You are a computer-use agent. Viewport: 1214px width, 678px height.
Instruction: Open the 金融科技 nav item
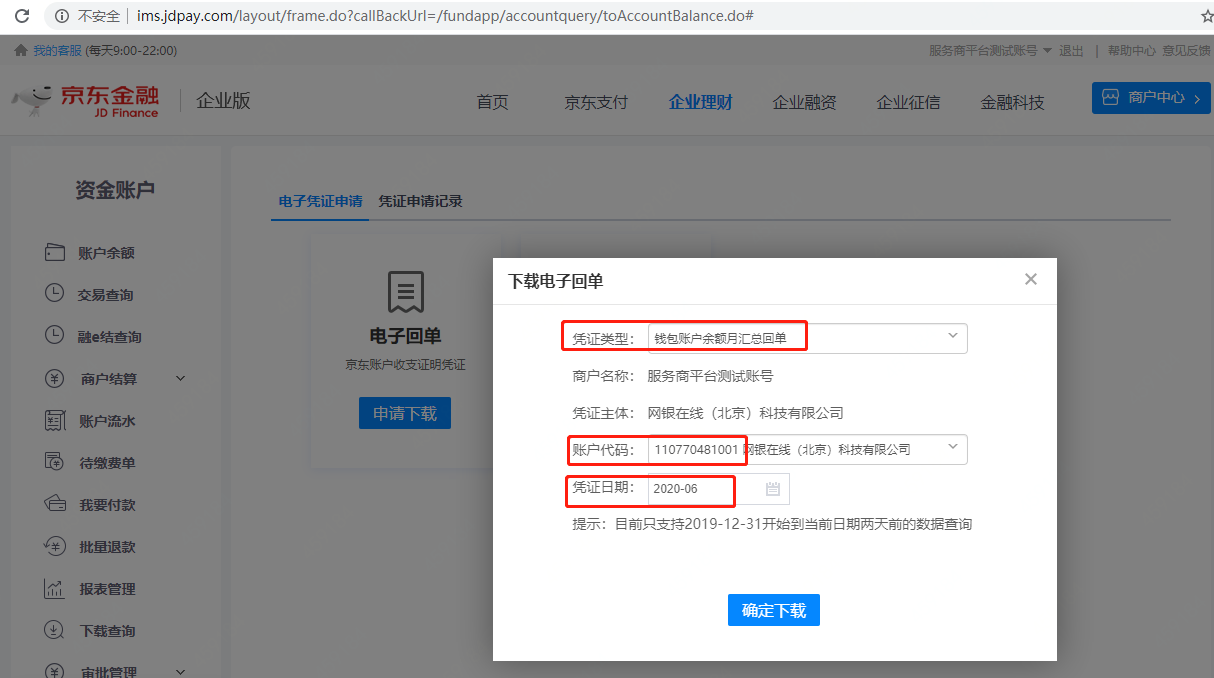point(1012,102)
